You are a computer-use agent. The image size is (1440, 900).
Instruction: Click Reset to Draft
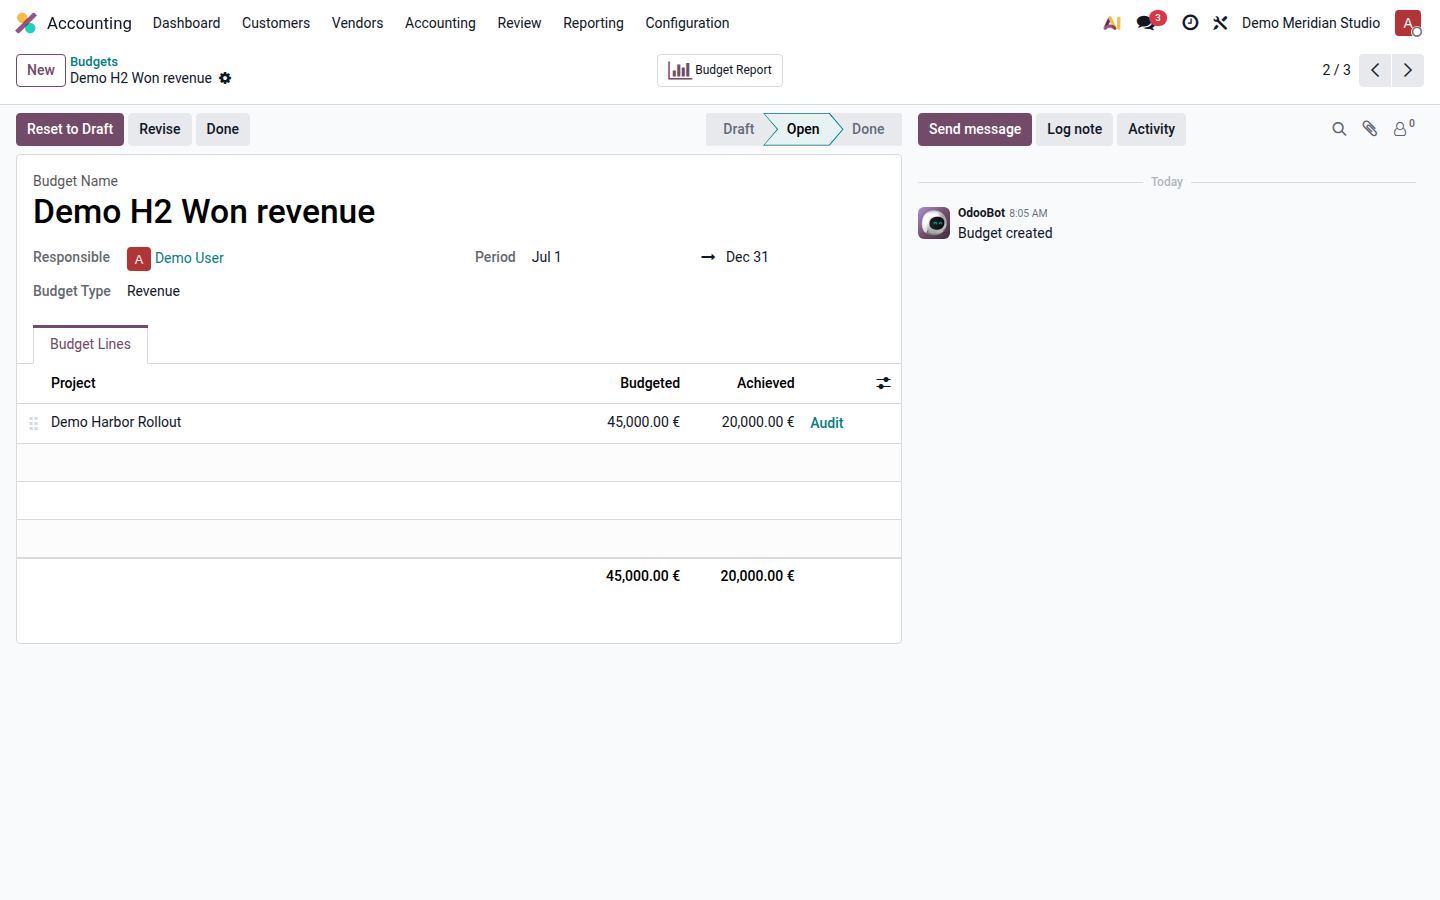tap(70, 129)
